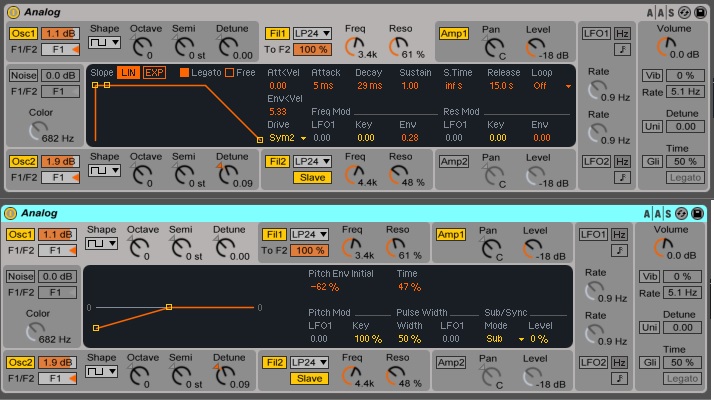Click the bottom Analog hot-swap preset icon
Screen dimensions: 714x400
682,213
